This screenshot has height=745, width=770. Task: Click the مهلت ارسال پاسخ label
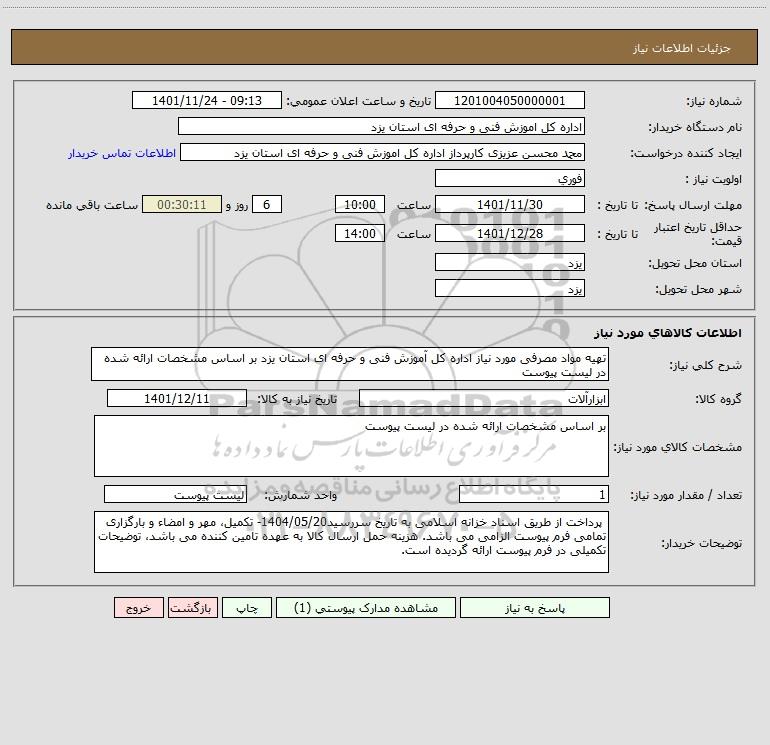coord(693,205)
